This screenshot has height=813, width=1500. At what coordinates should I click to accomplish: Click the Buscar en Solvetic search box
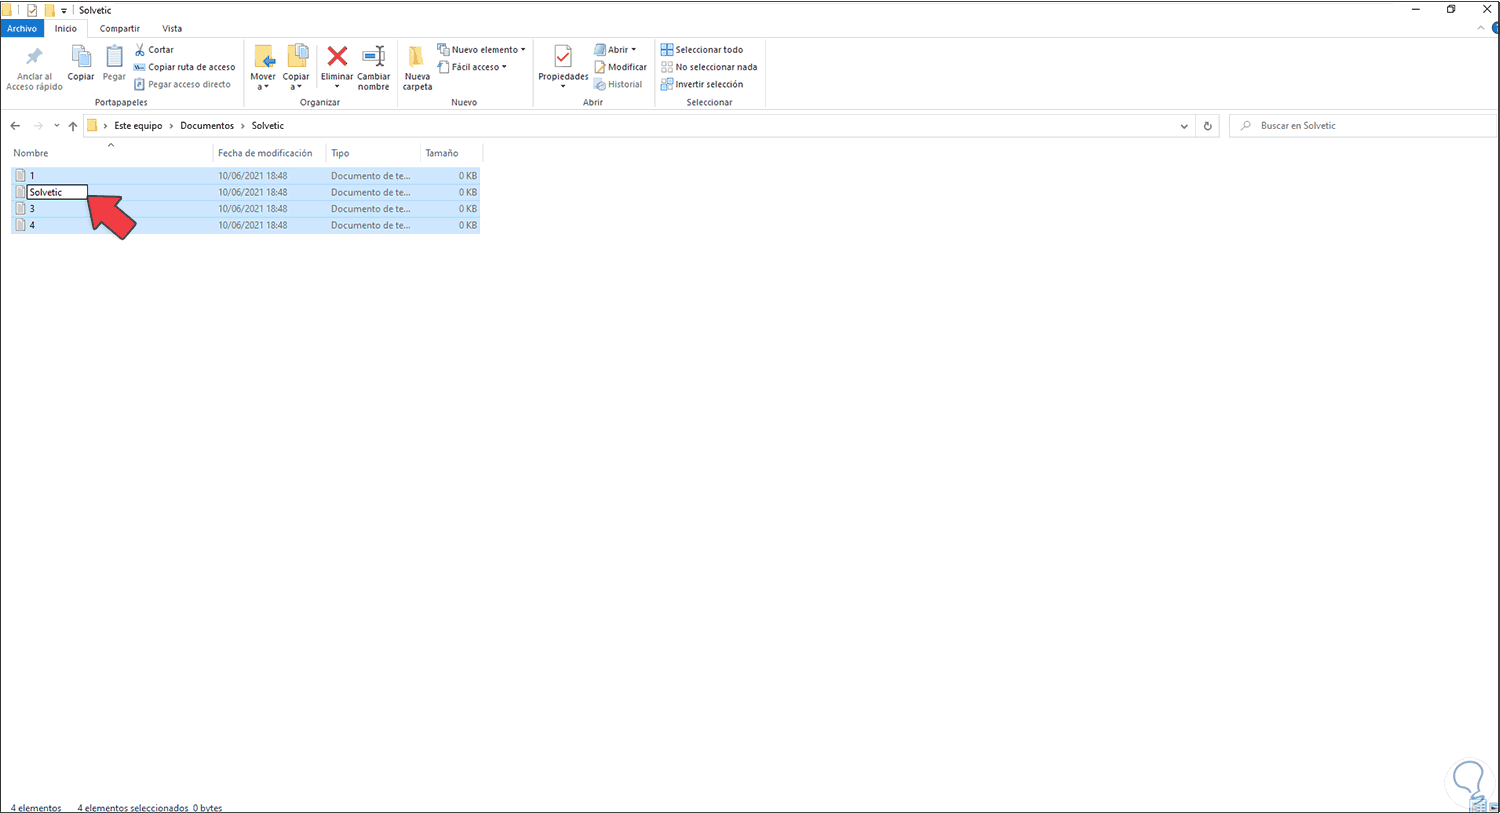point(1362,126)
